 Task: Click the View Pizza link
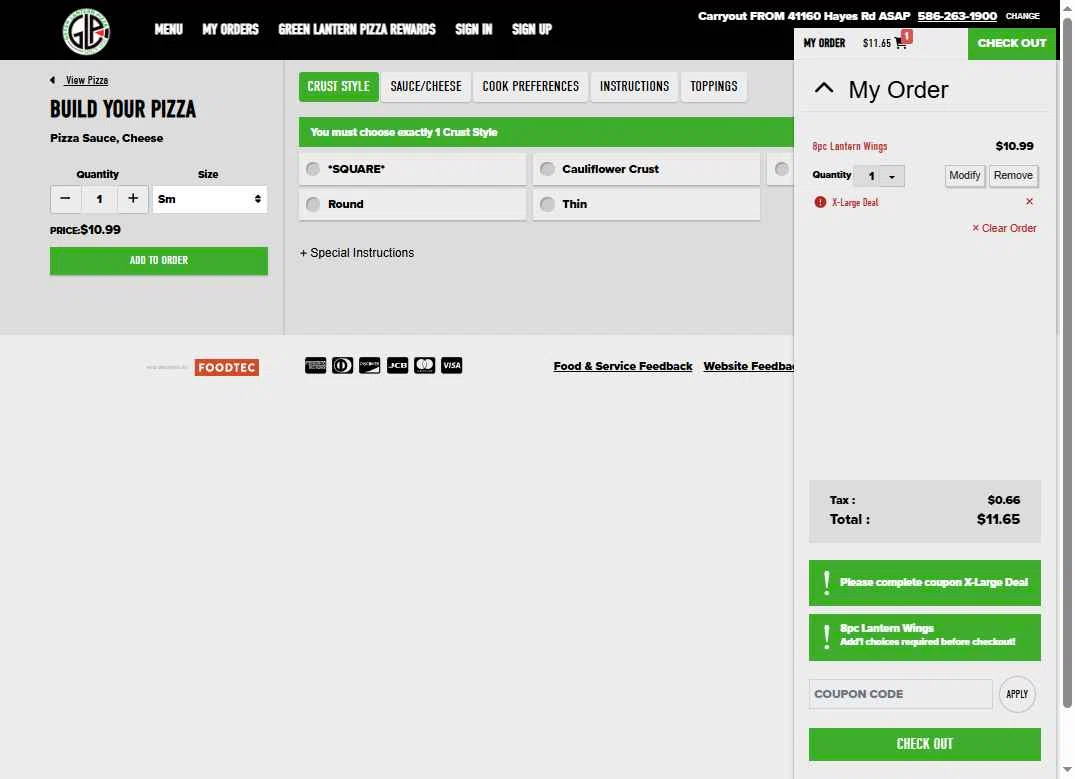87,80
